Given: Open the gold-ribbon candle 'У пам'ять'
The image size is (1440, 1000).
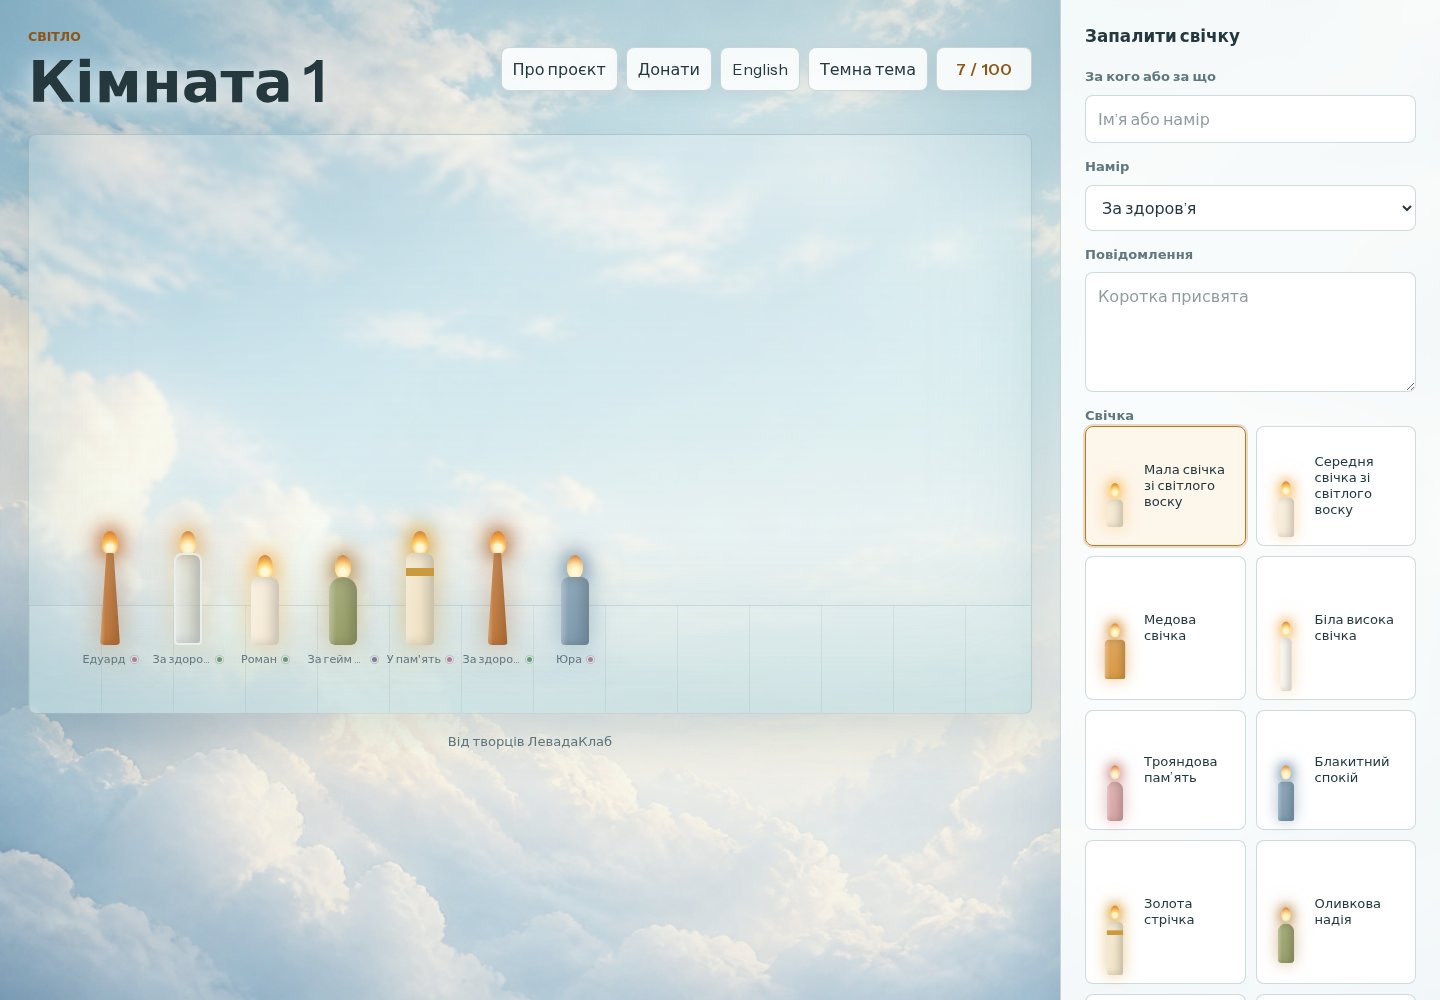Looking at the screenshot, I should pyautogui.click(x=420, y=589).
